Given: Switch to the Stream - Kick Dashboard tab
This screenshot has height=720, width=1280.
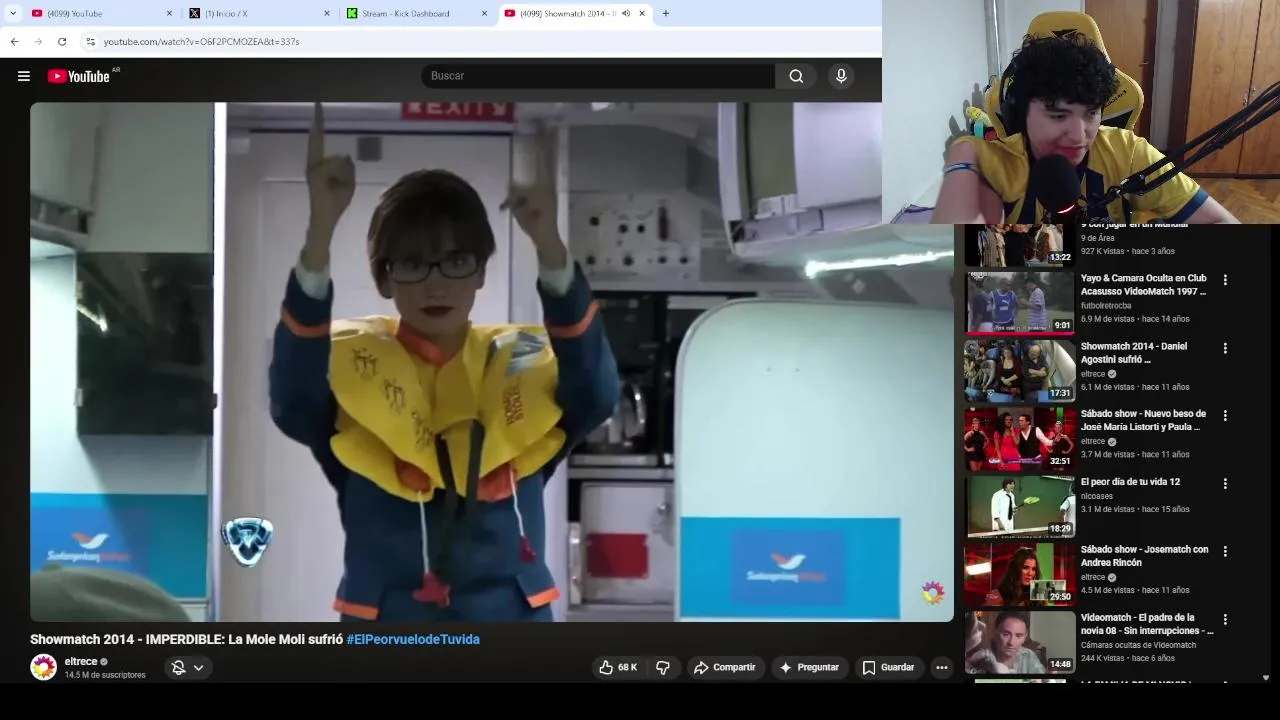Looking at the screenshot, I should [418, 13].
